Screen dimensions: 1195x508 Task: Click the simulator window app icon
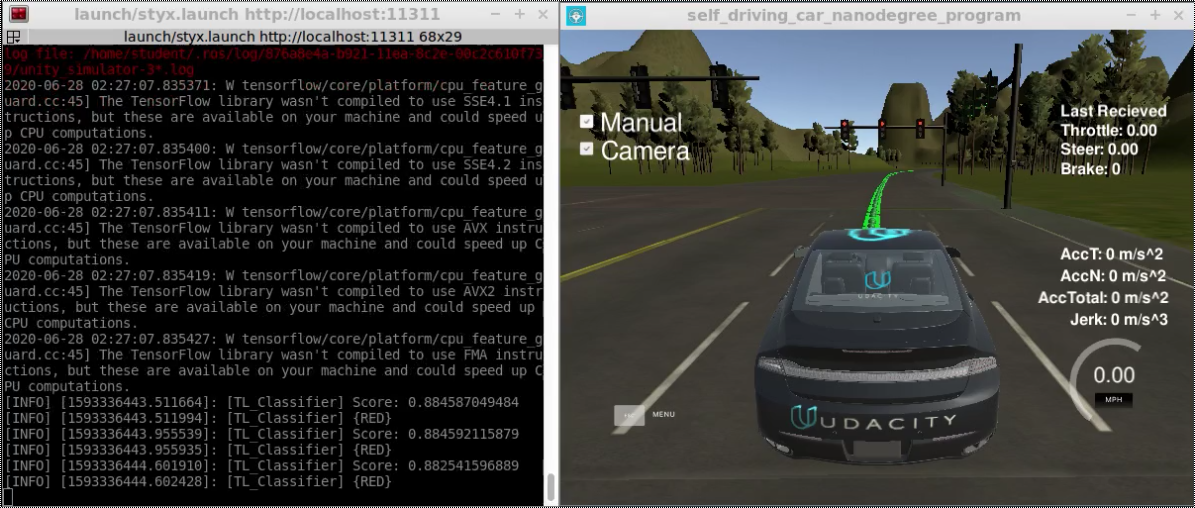coord(576,15)
